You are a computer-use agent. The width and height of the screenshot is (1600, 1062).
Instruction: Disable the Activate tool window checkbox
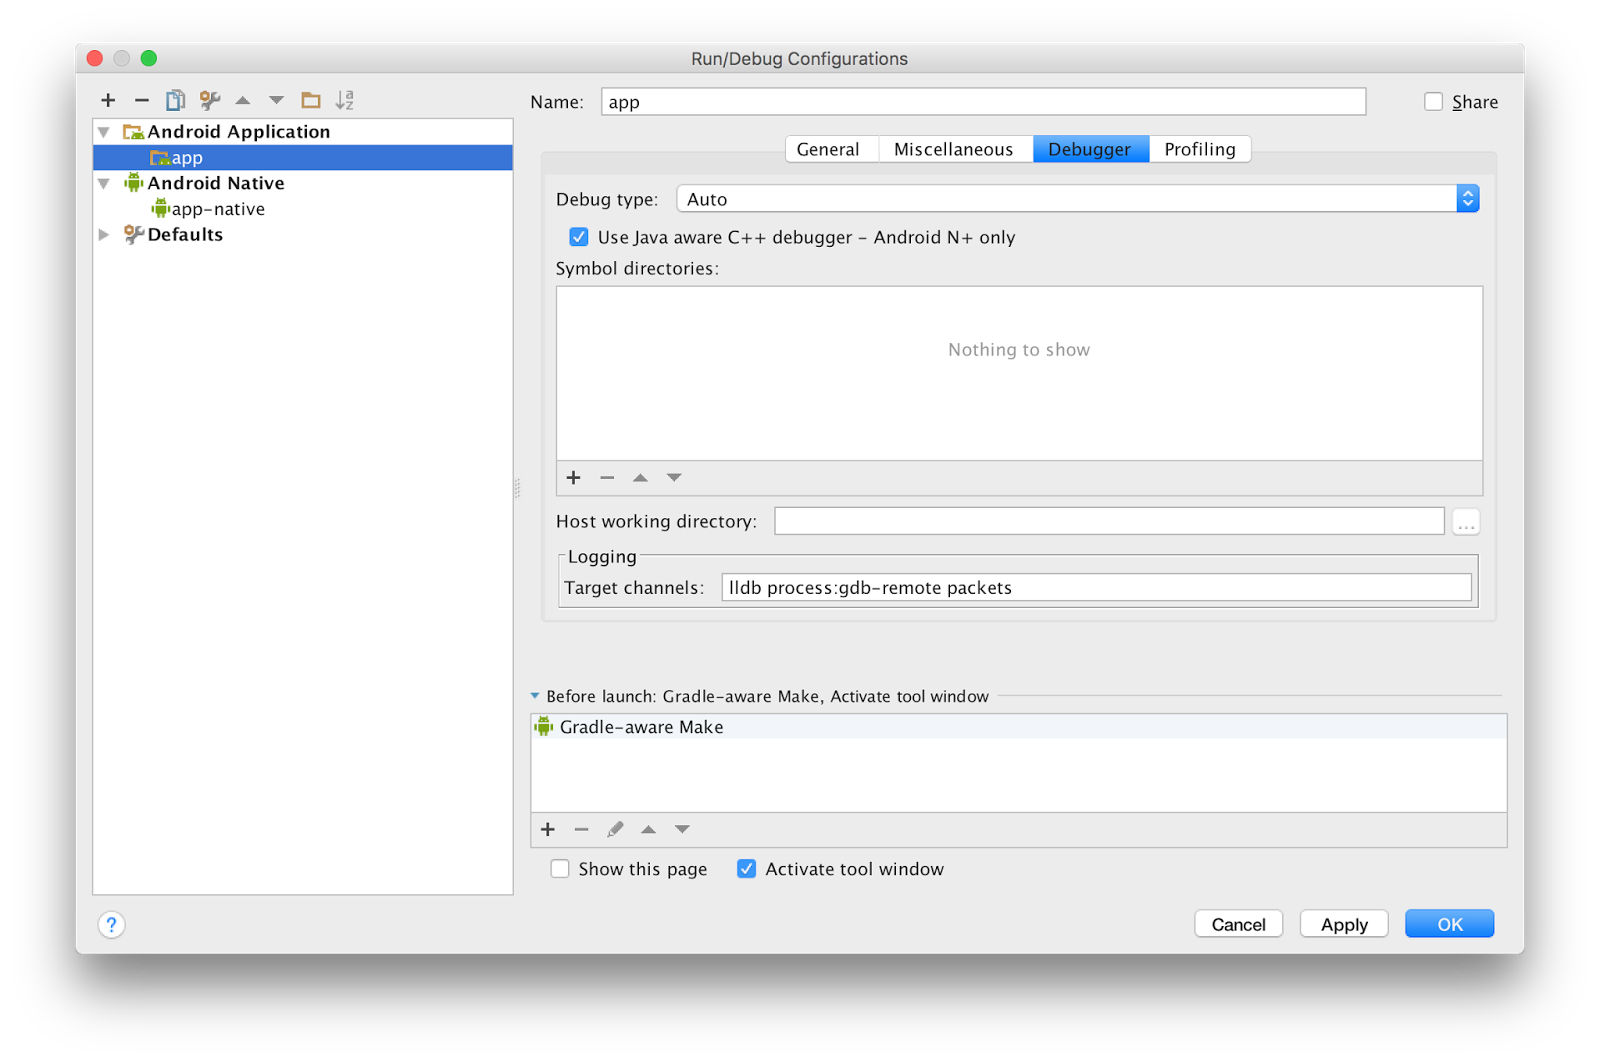[x=746, y=868]
